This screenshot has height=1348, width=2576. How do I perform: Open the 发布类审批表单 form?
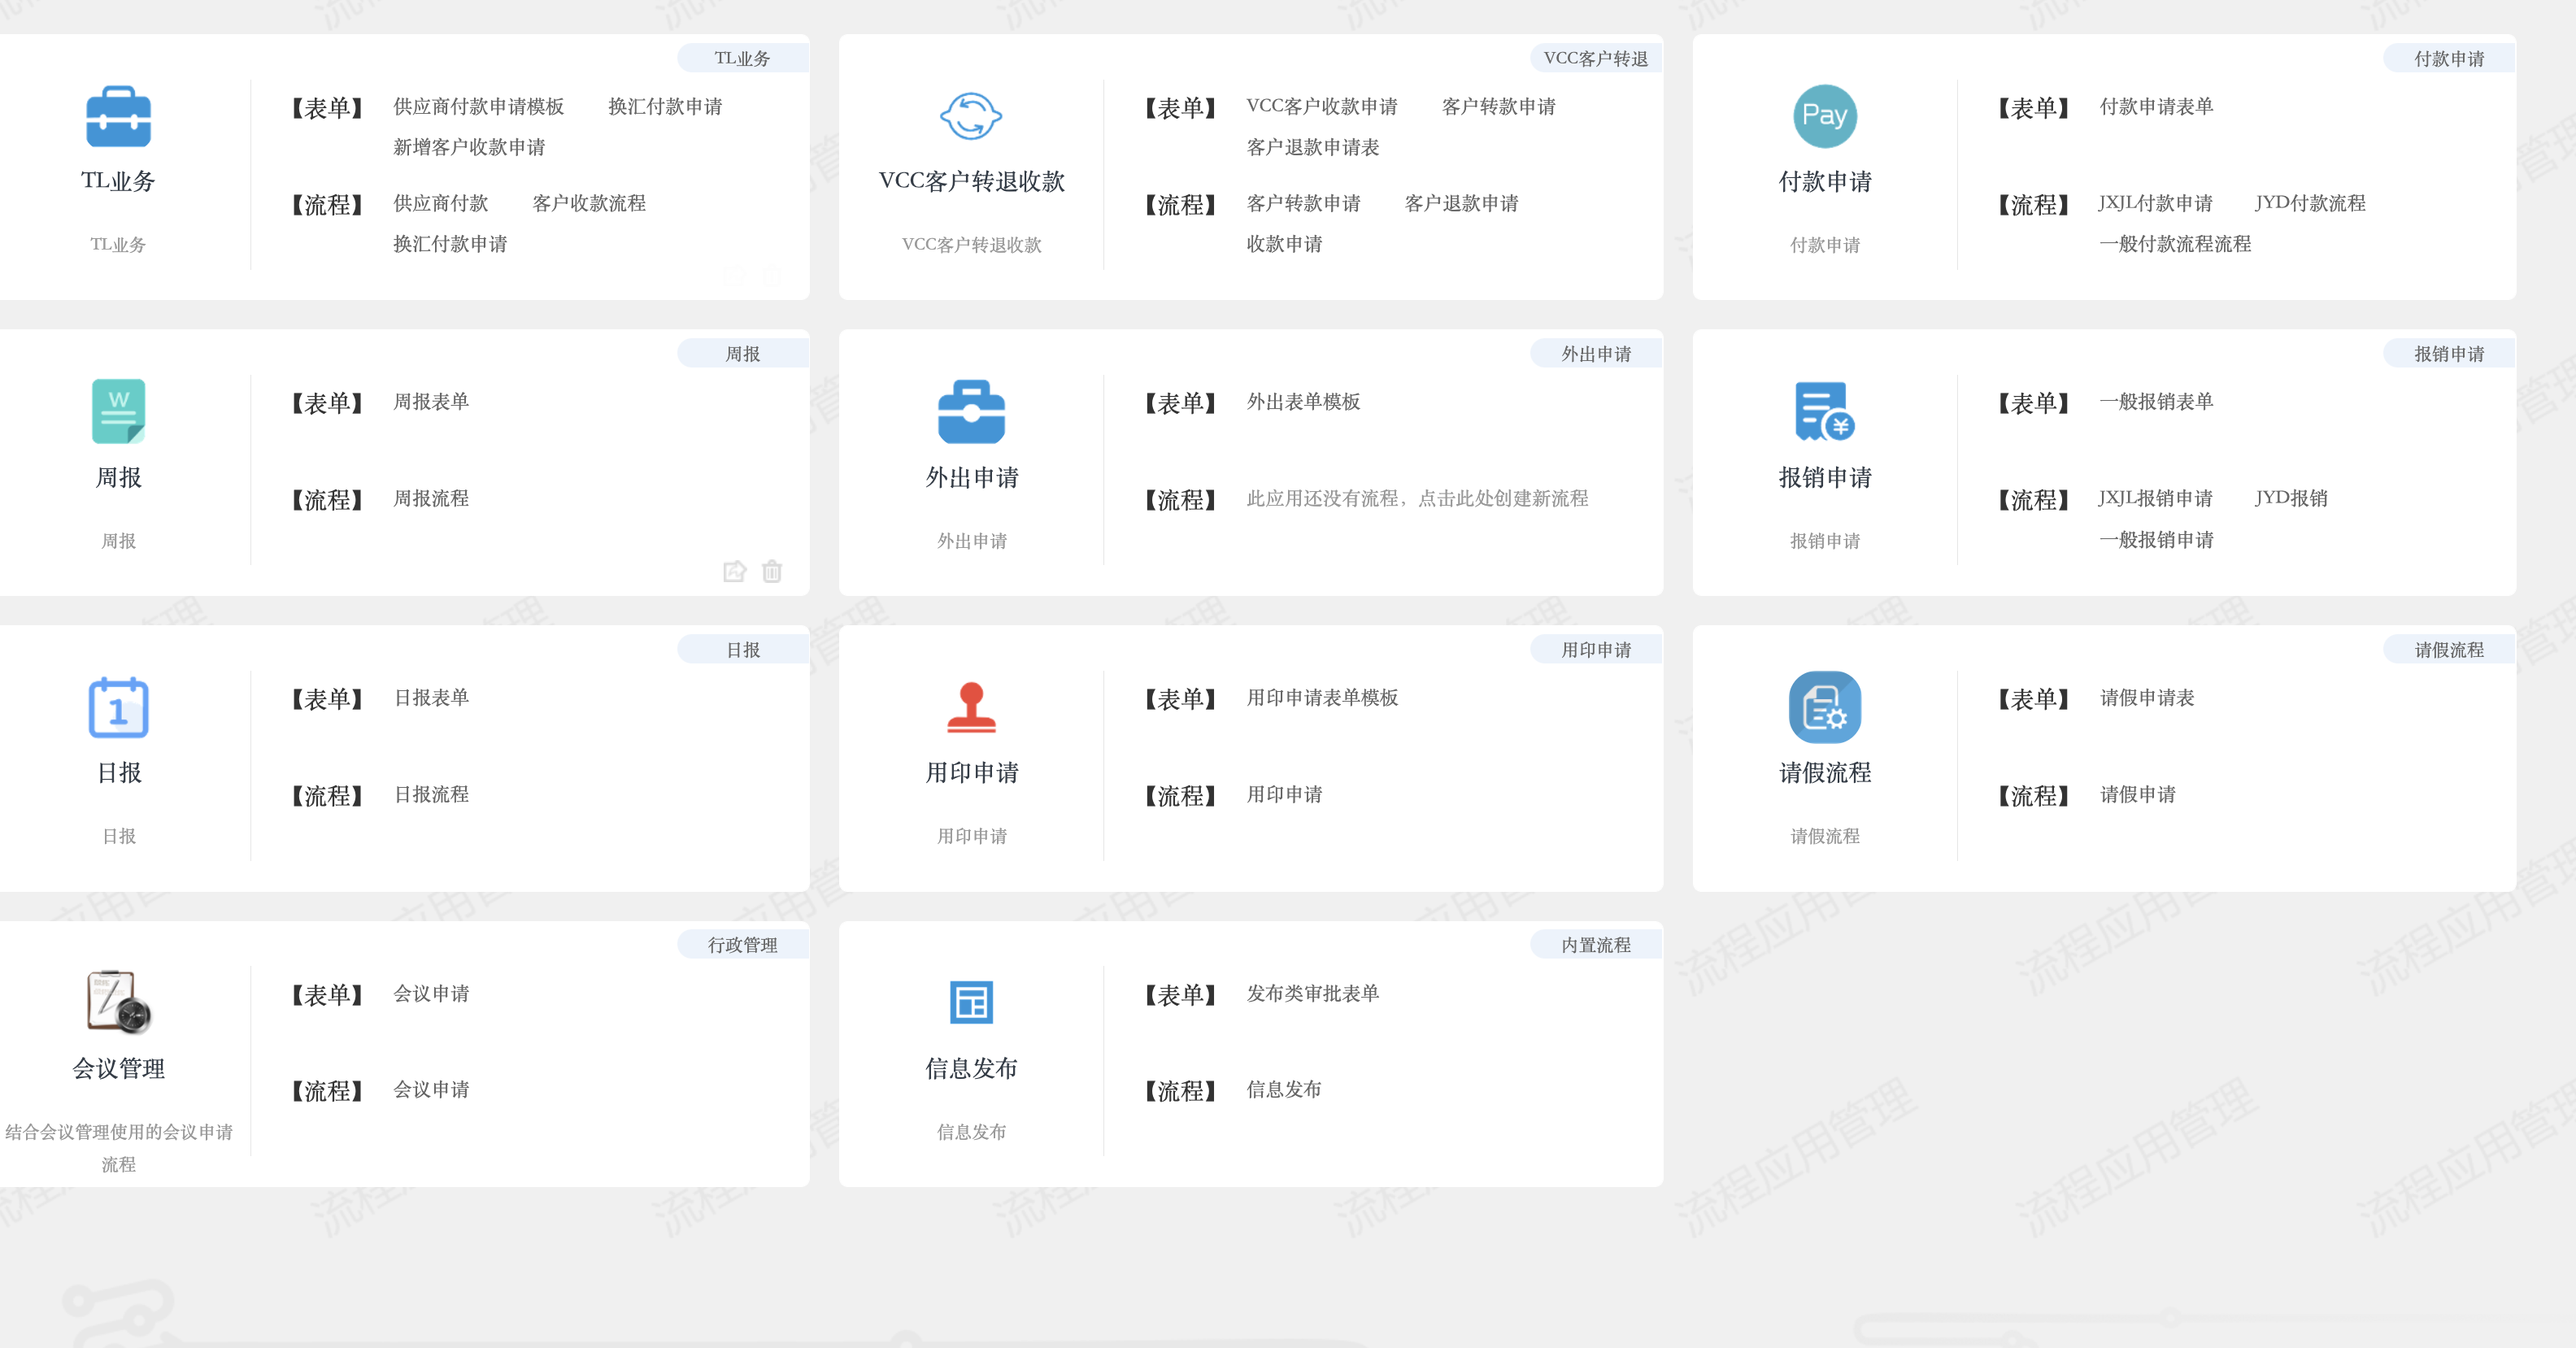[x=1312, y=993]
